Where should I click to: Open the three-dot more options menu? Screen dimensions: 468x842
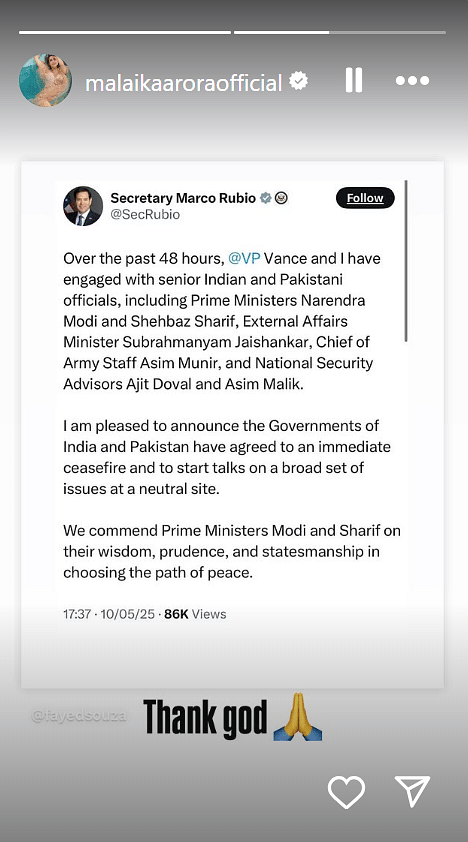[x=412, y=81]
